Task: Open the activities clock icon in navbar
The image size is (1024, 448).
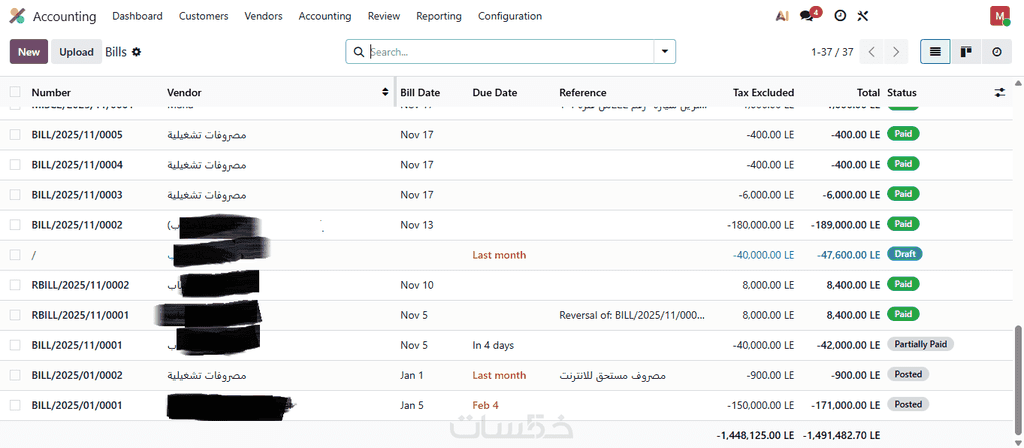Action: tap(840, 16)
